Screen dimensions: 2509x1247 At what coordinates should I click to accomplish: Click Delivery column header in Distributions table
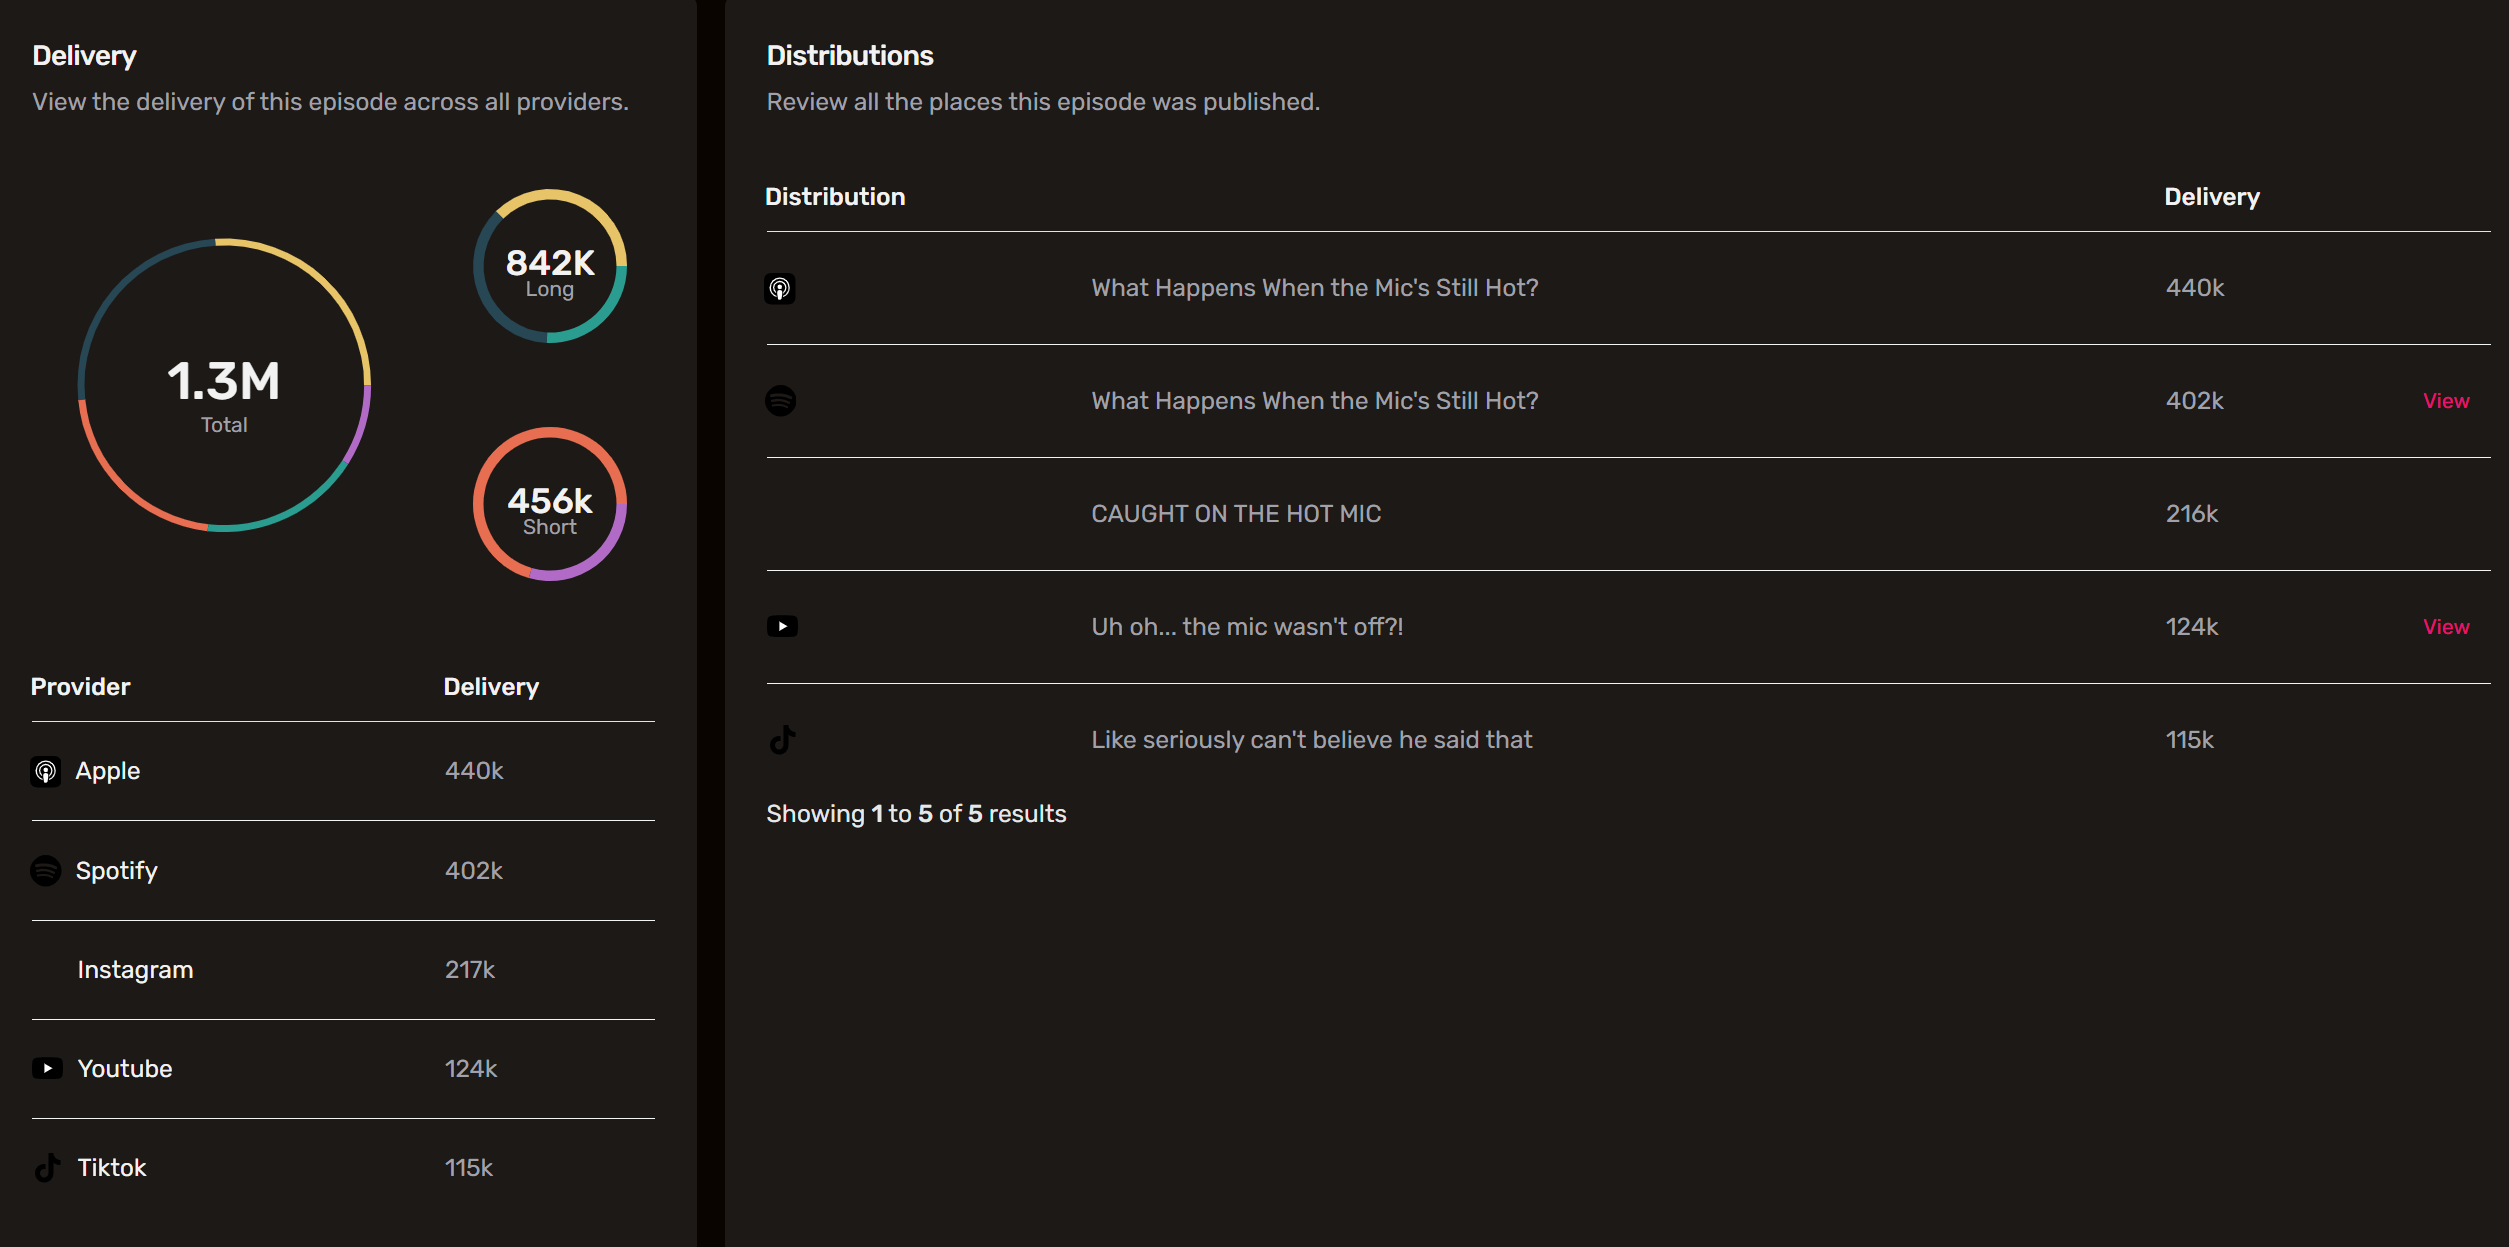[2211, 197]
